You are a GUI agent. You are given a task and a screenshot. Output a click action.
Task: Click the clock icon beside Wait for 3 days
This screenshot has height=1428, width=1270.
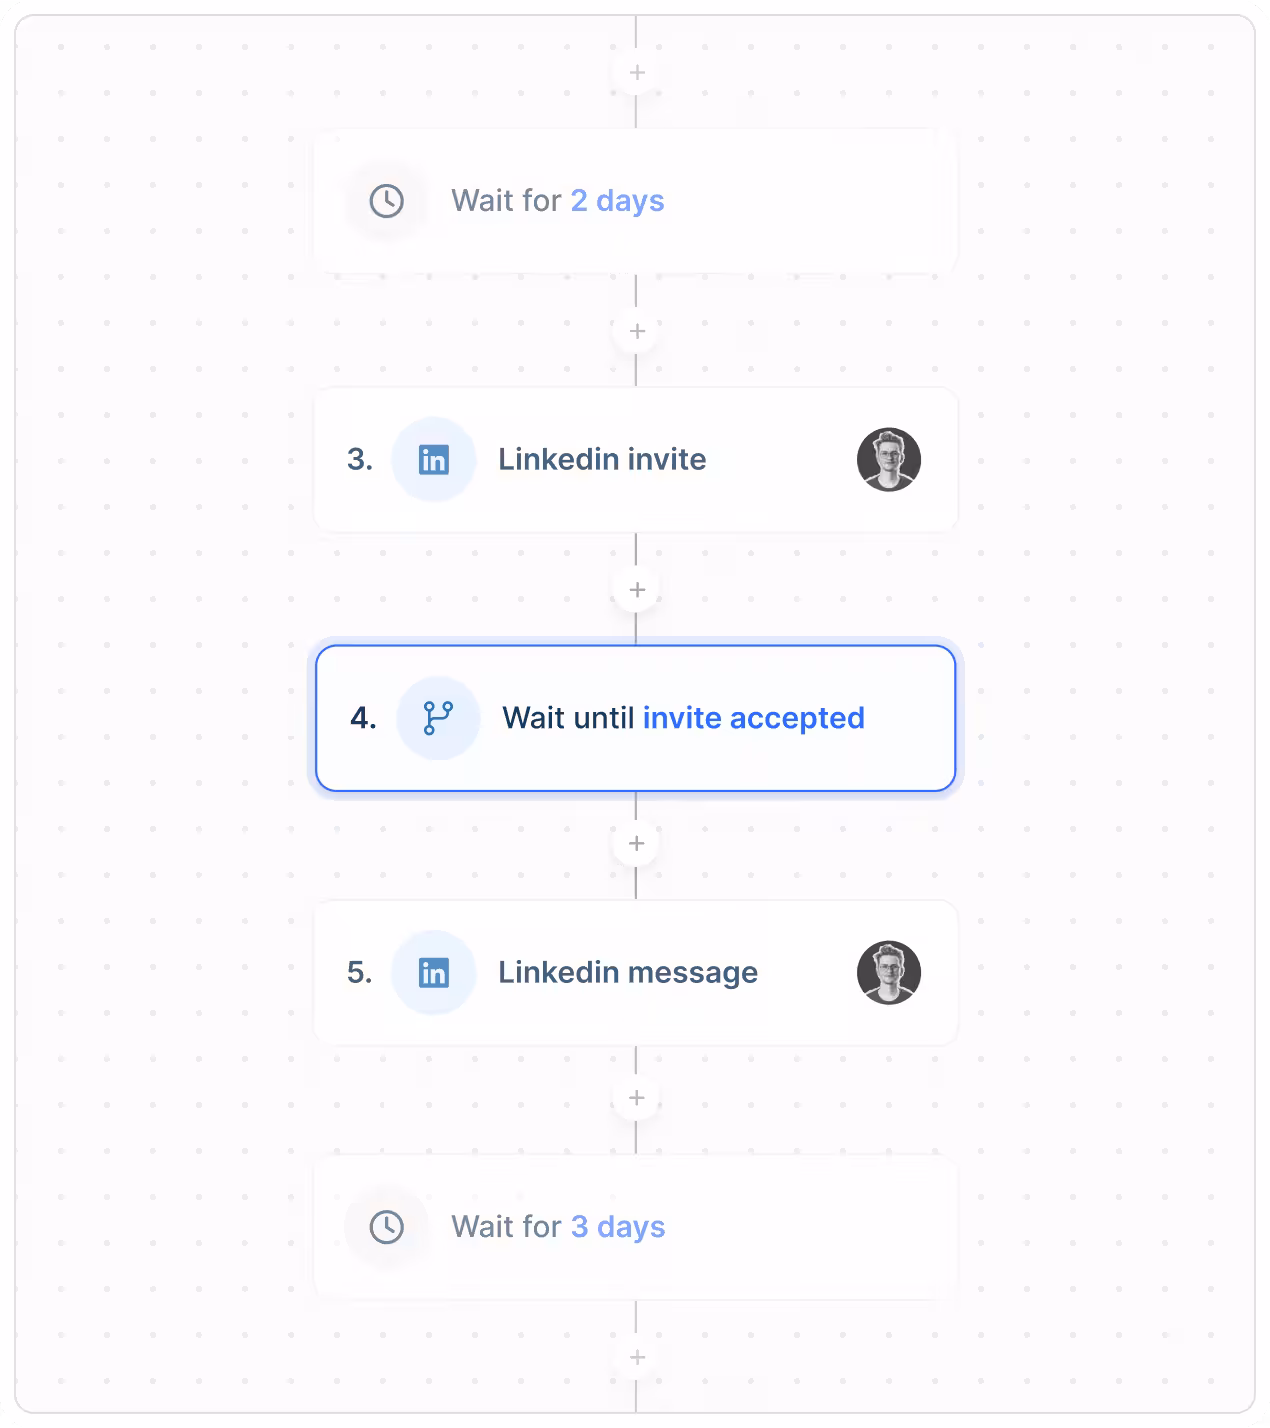pyautogui.click(x=386, y=1227)
